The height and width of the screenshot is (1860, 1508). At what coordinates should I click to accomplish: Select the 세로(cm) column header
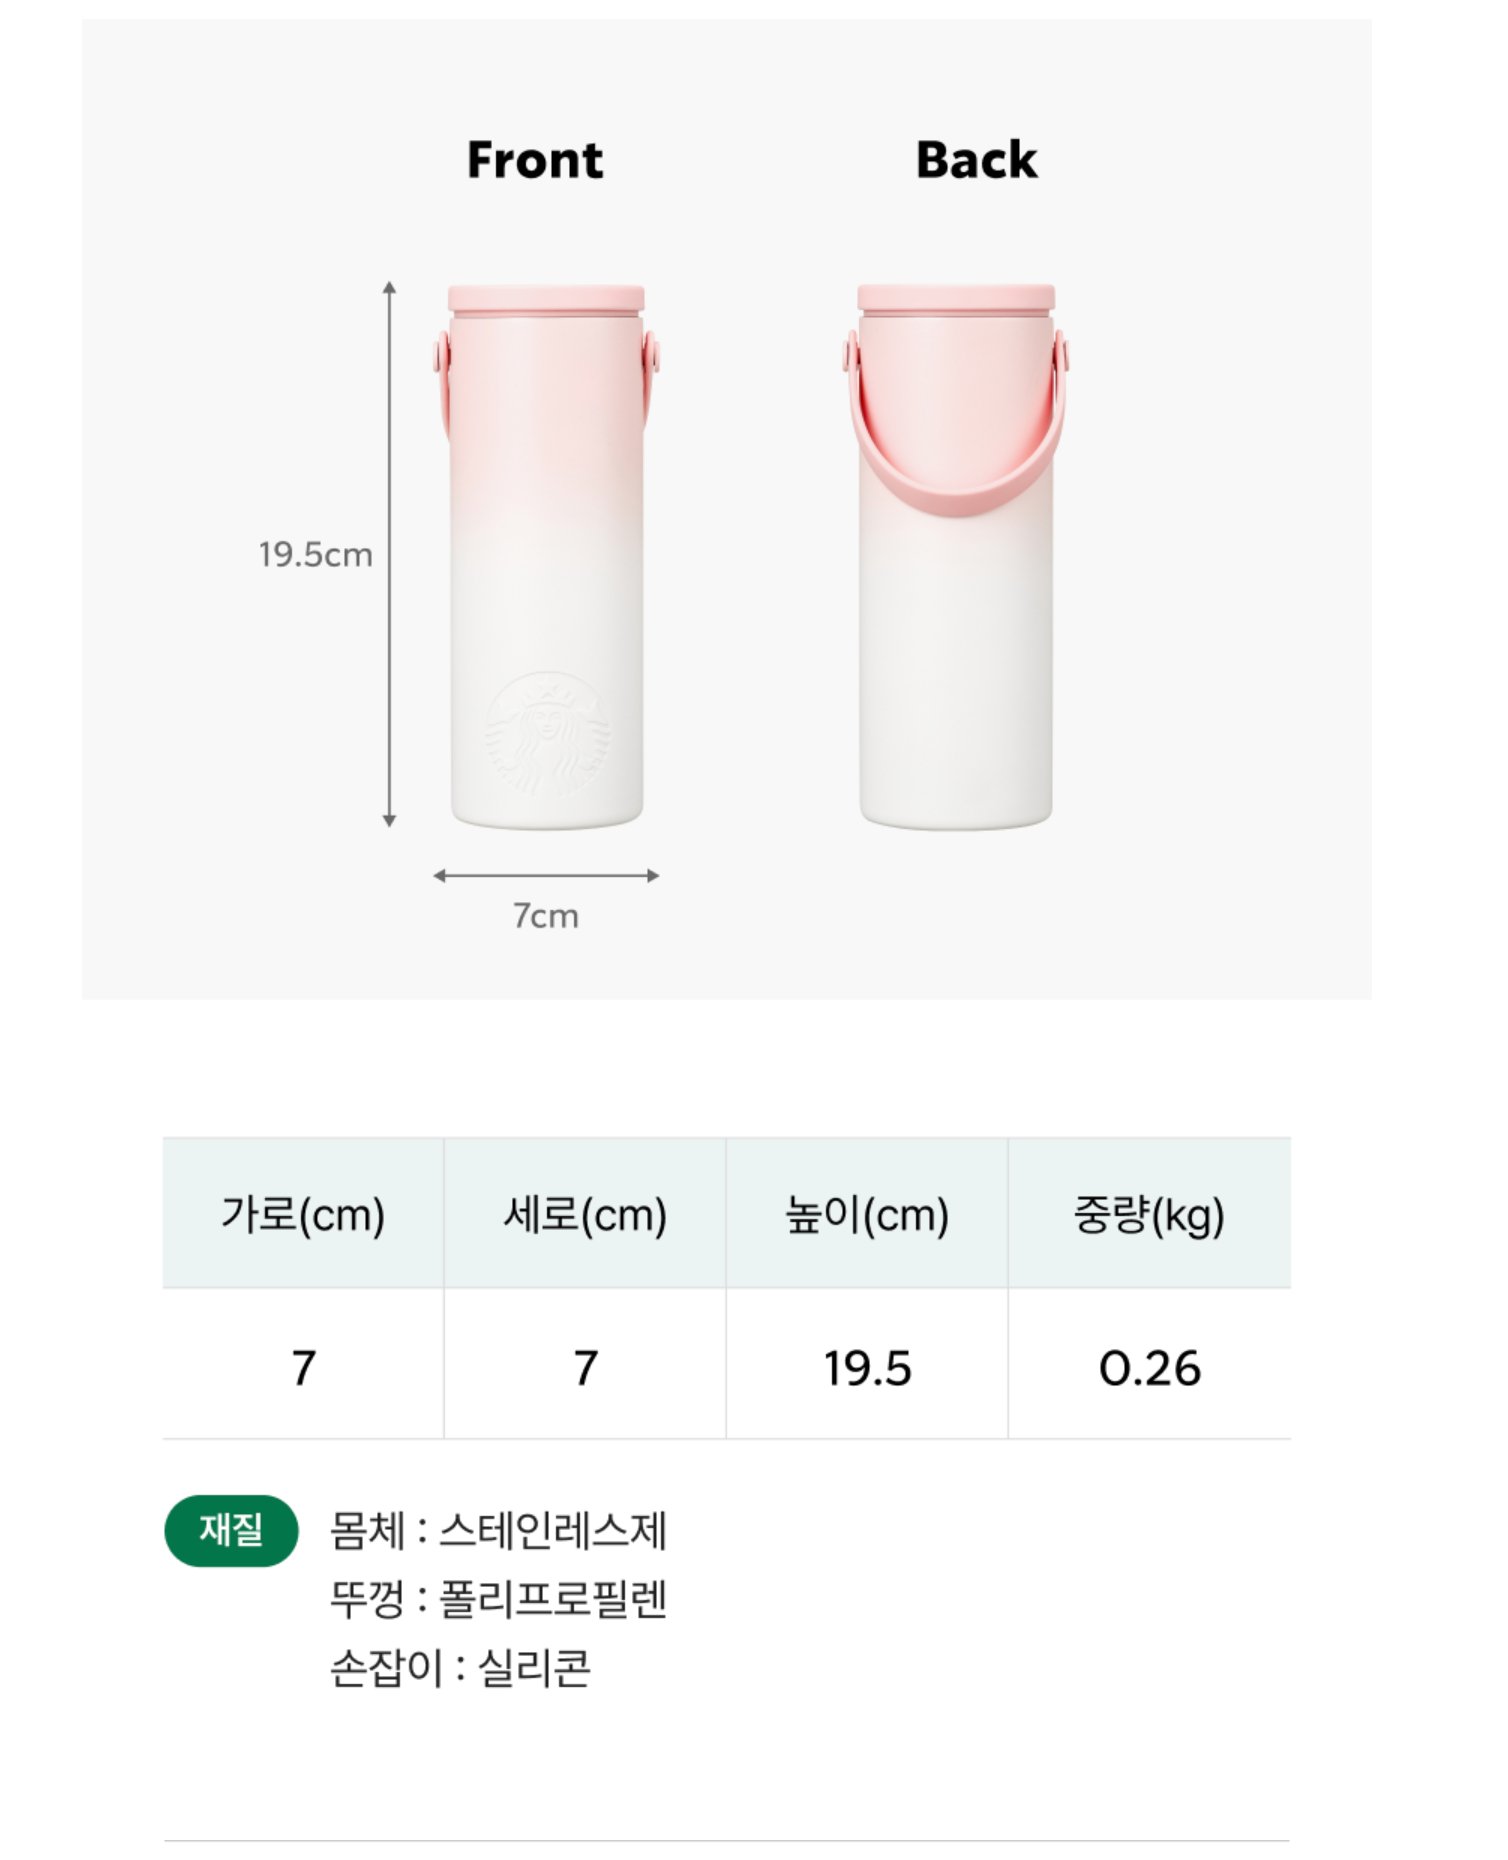click(585, 1213)
